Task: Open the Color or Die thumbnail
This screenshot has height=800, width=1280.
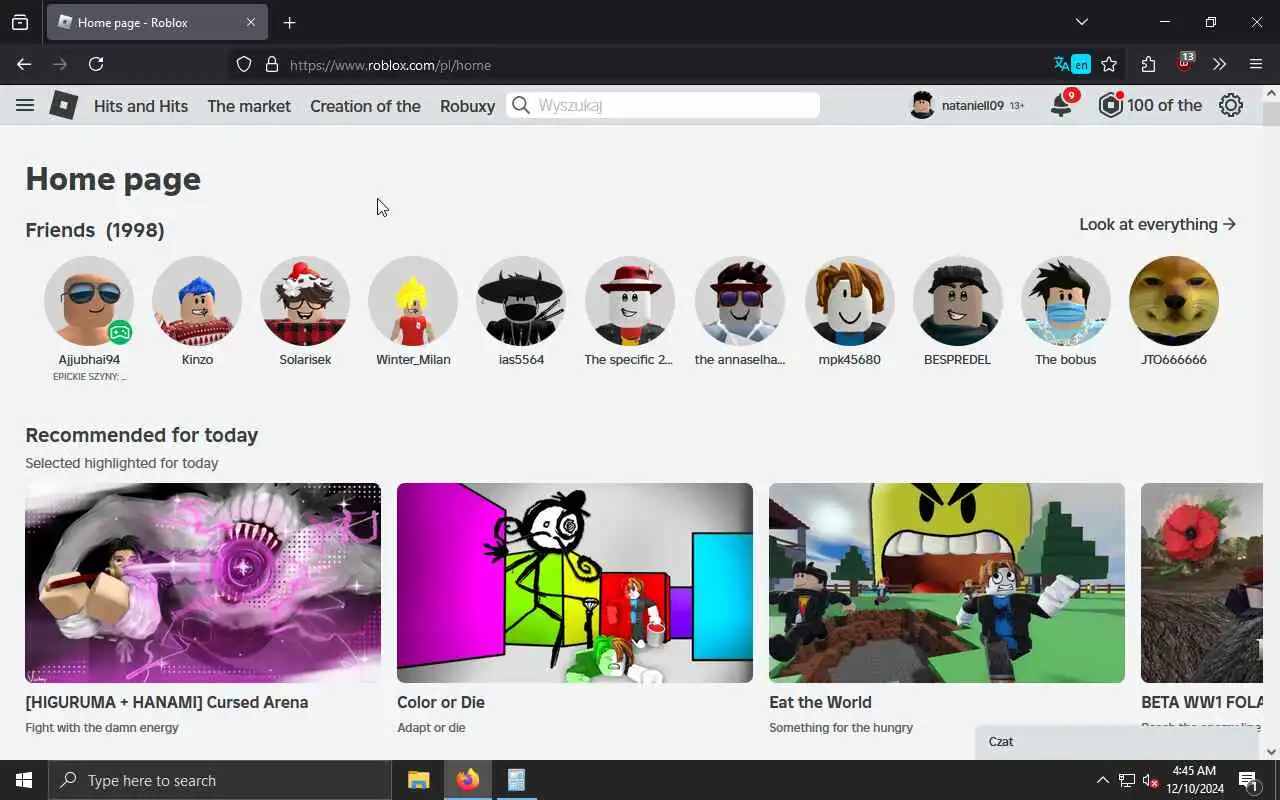Action: pos(575,583)
